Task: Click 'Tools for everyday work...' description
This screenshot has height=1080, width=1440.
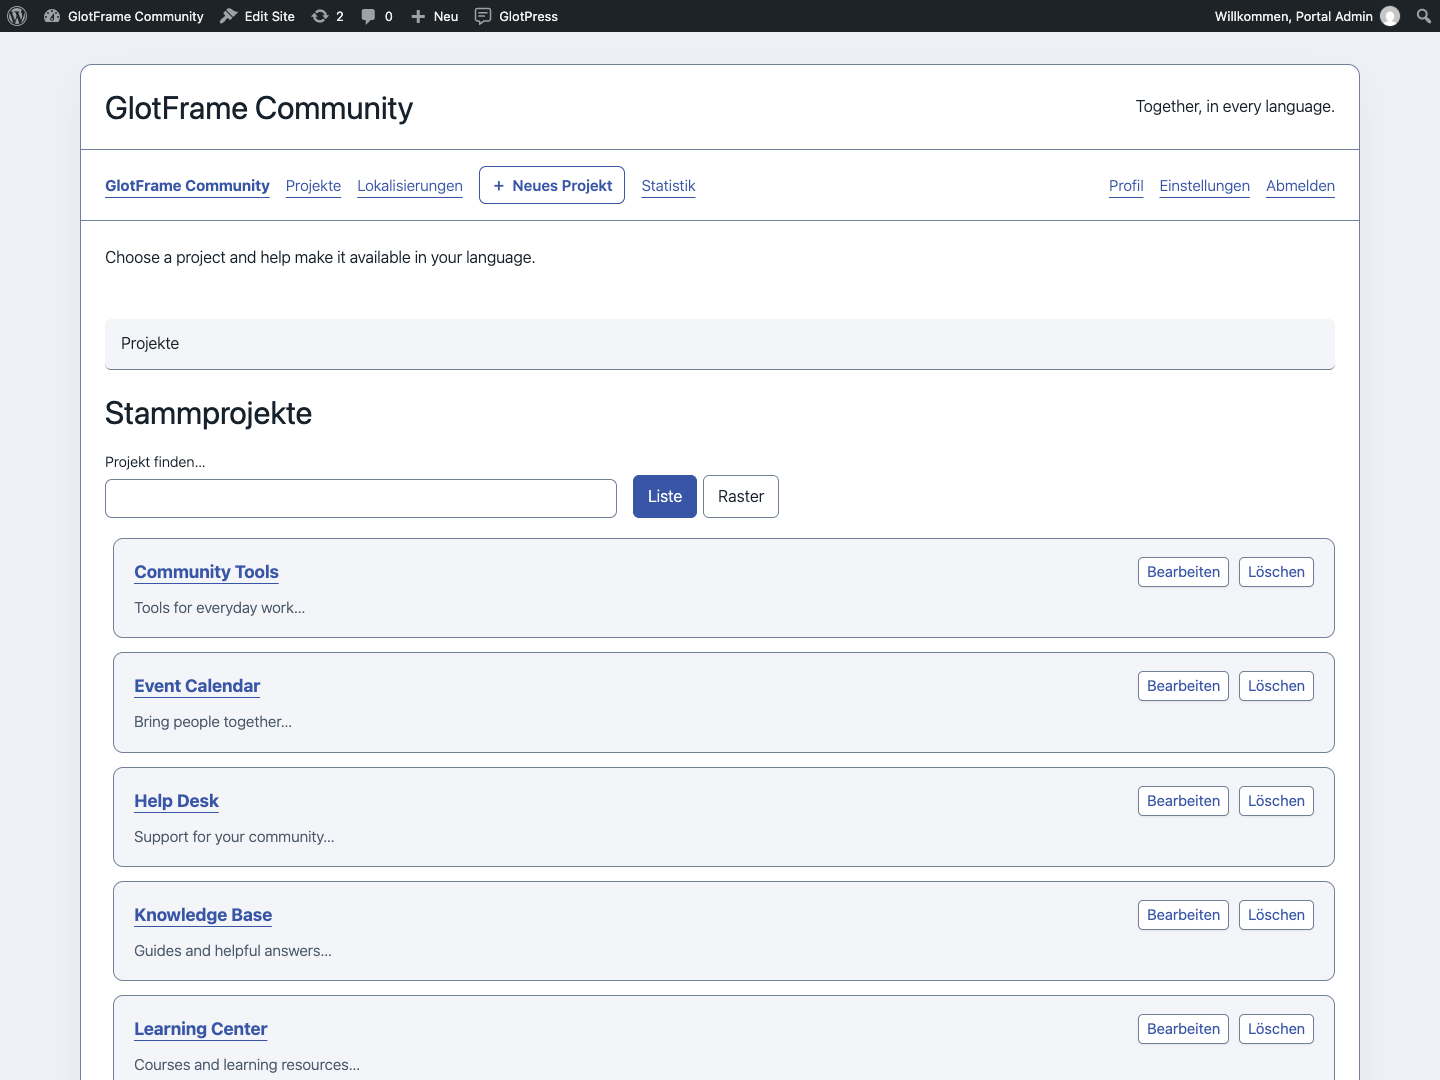Action: point(220,608)
